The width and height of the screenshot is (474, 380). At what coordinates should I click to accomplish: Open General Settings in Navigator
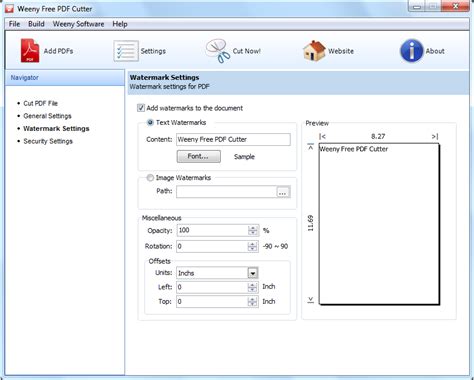[47, 116]
